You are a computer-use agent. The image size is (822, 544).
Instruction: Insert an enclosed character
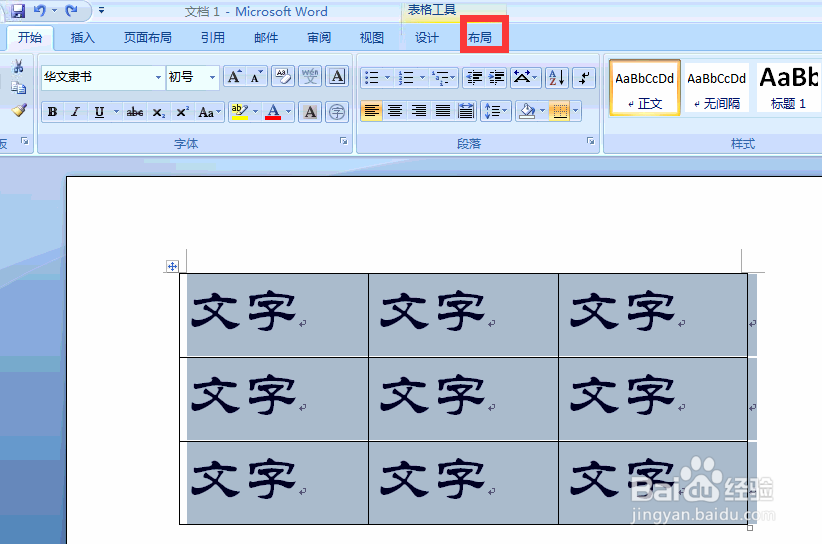337,112
